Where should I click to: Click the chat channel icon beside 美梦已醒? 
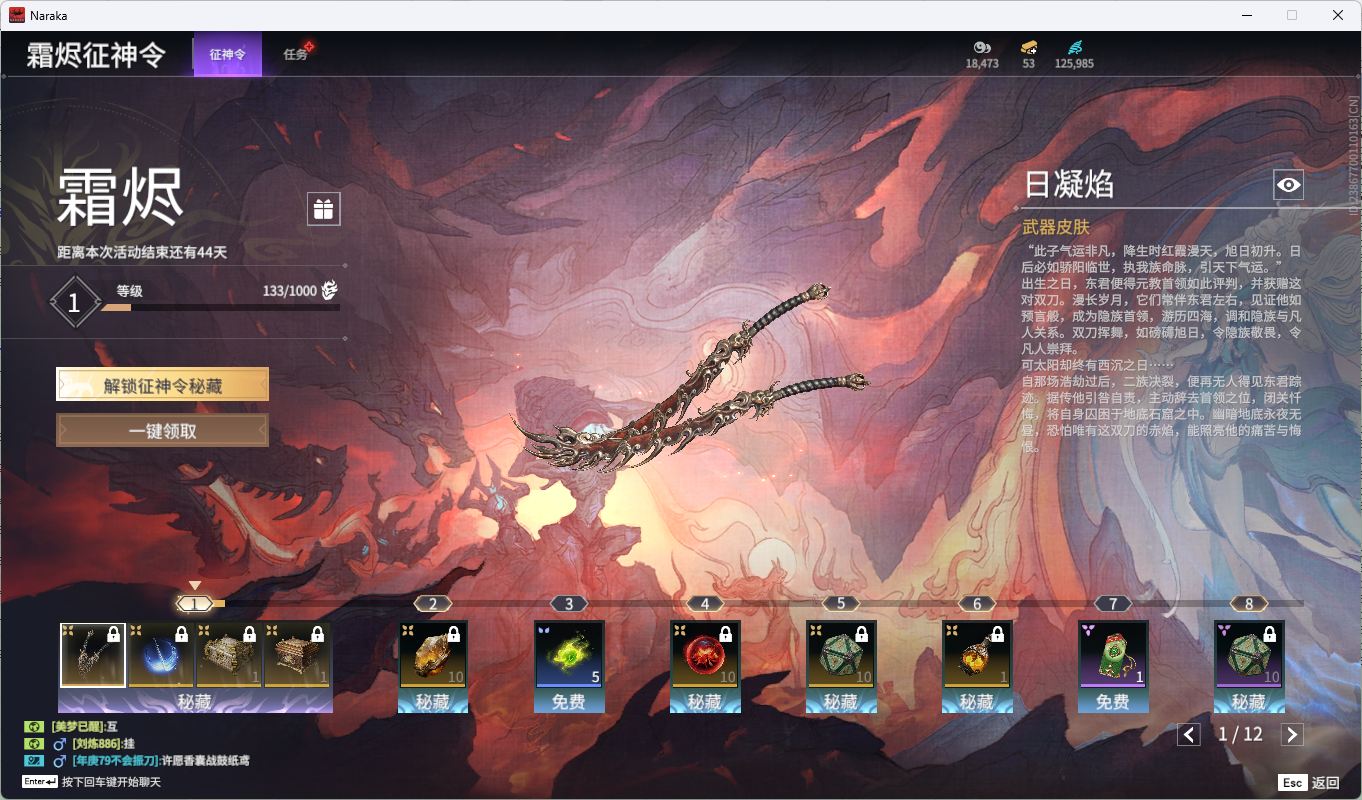click(x=33, y=727)
